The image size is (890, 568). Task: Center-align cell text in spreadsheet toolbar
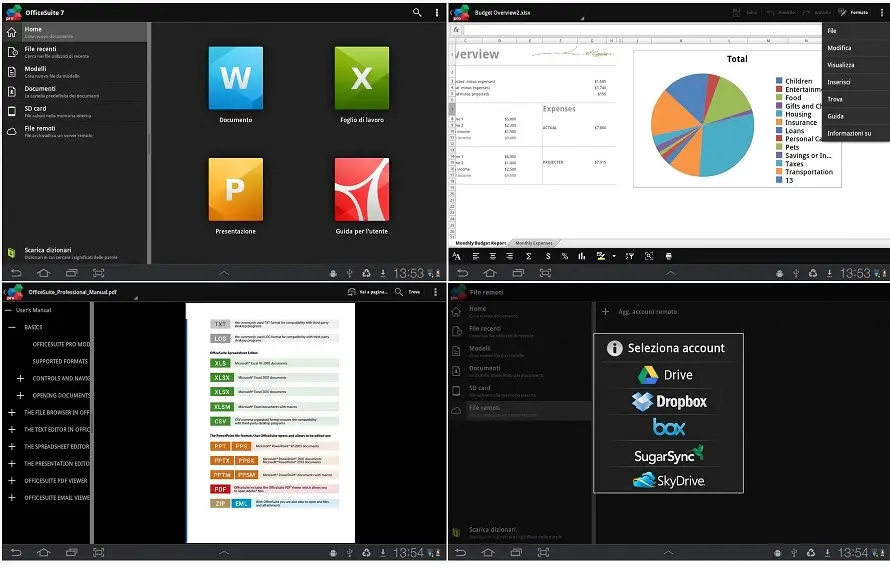(493, 256)
